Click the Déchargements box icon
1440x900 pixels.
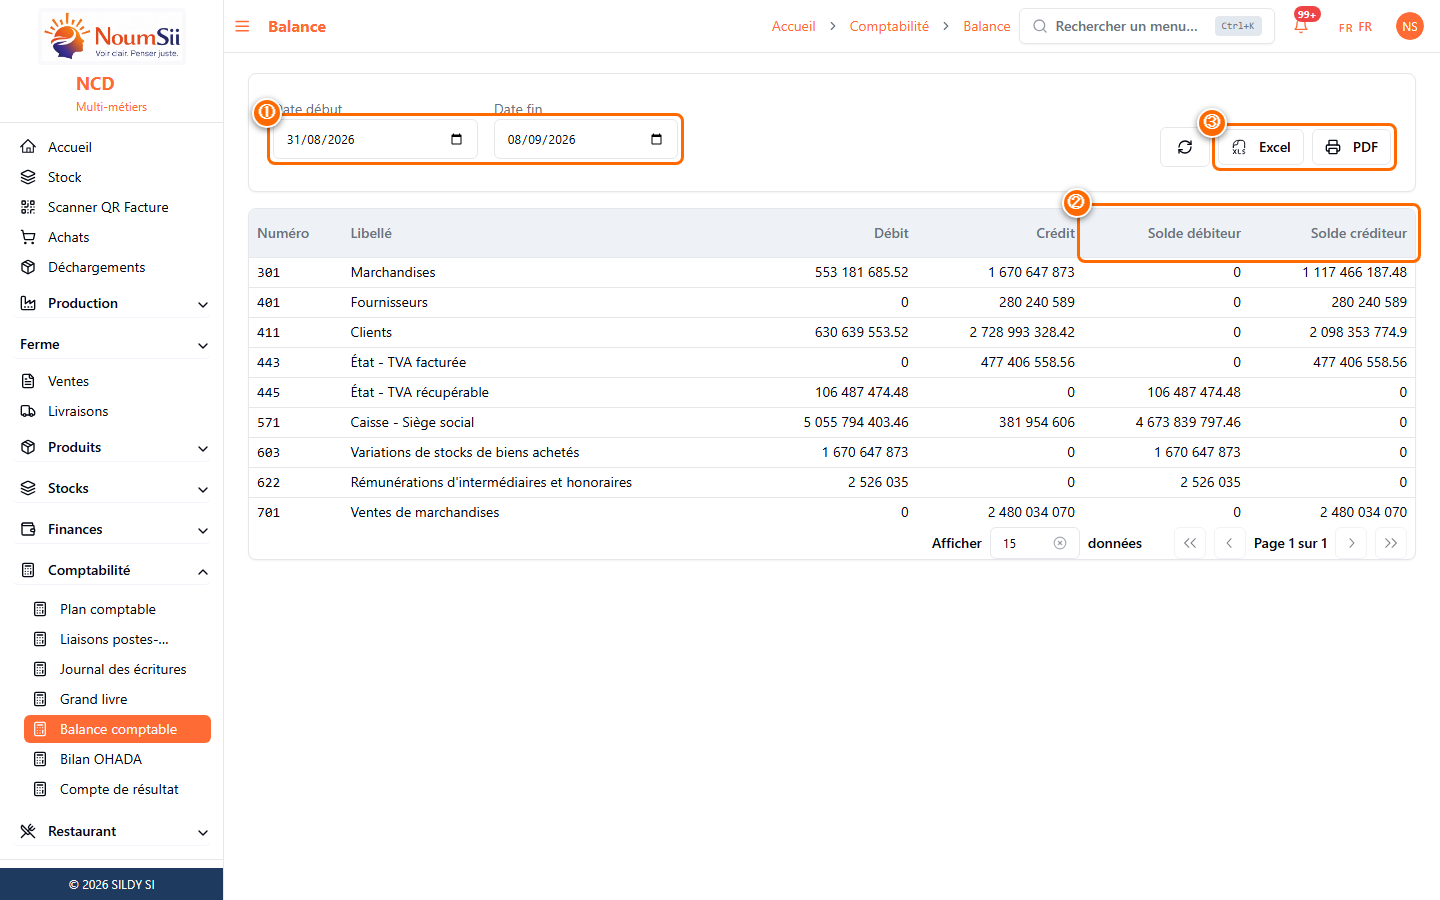click(28, 267)
